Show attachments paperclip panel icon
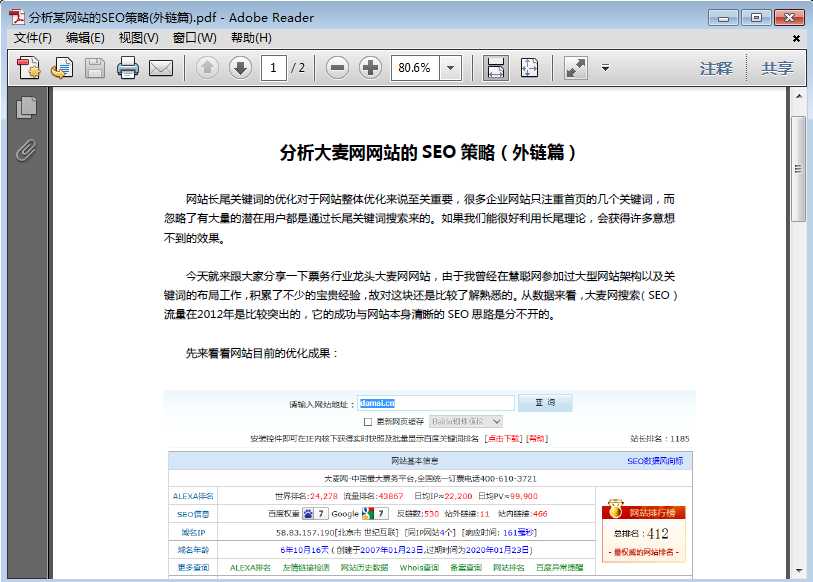Viewport: 813px width, 582px height. click(26, 150)
